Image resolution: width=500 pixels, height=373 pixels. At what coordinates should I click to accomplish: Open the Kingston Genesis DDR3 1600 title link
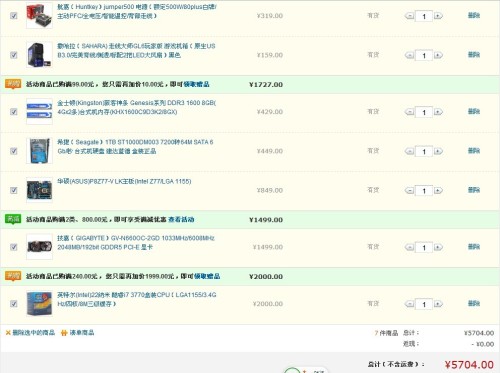[136, 107]
